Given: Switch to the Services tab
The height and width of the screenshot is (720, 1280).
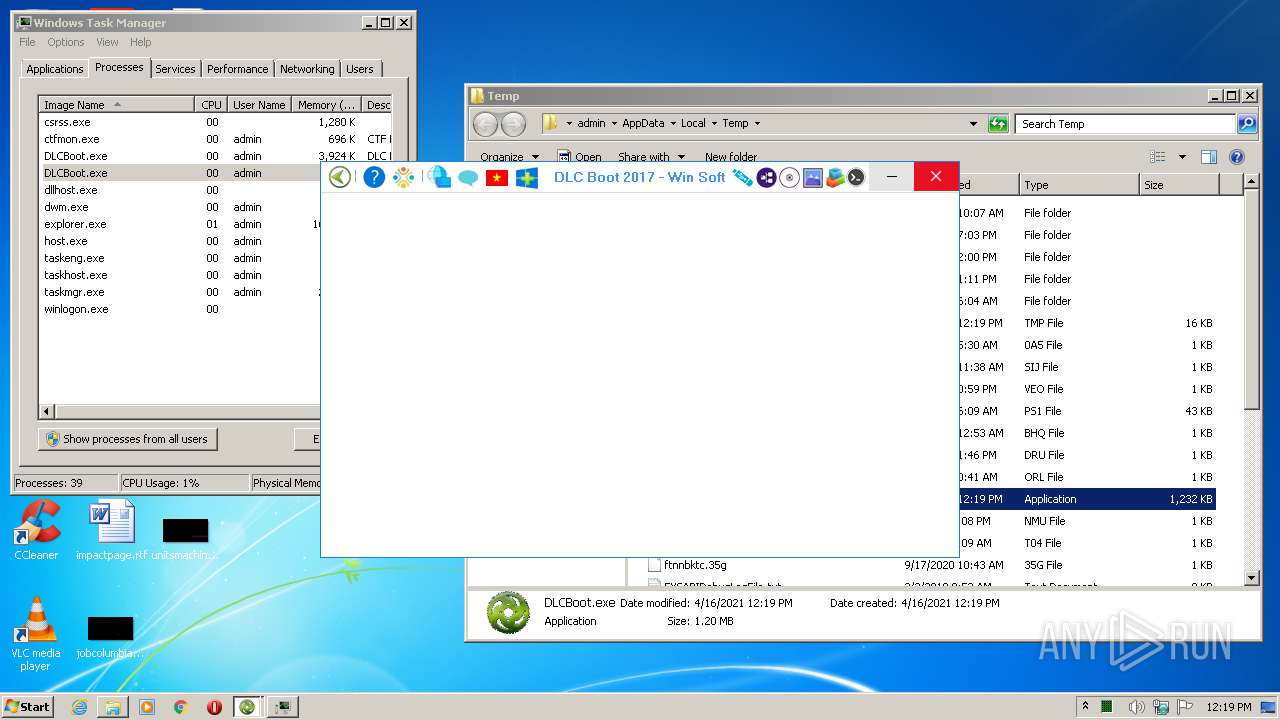Looking at the screenshot, I should (175, 69).
